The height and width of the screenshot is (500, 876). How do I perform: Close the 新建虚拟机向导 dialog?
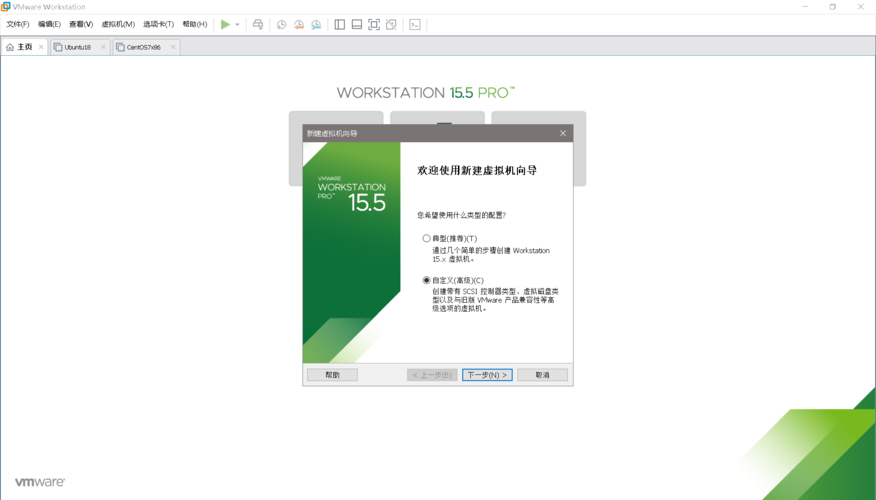563,133
